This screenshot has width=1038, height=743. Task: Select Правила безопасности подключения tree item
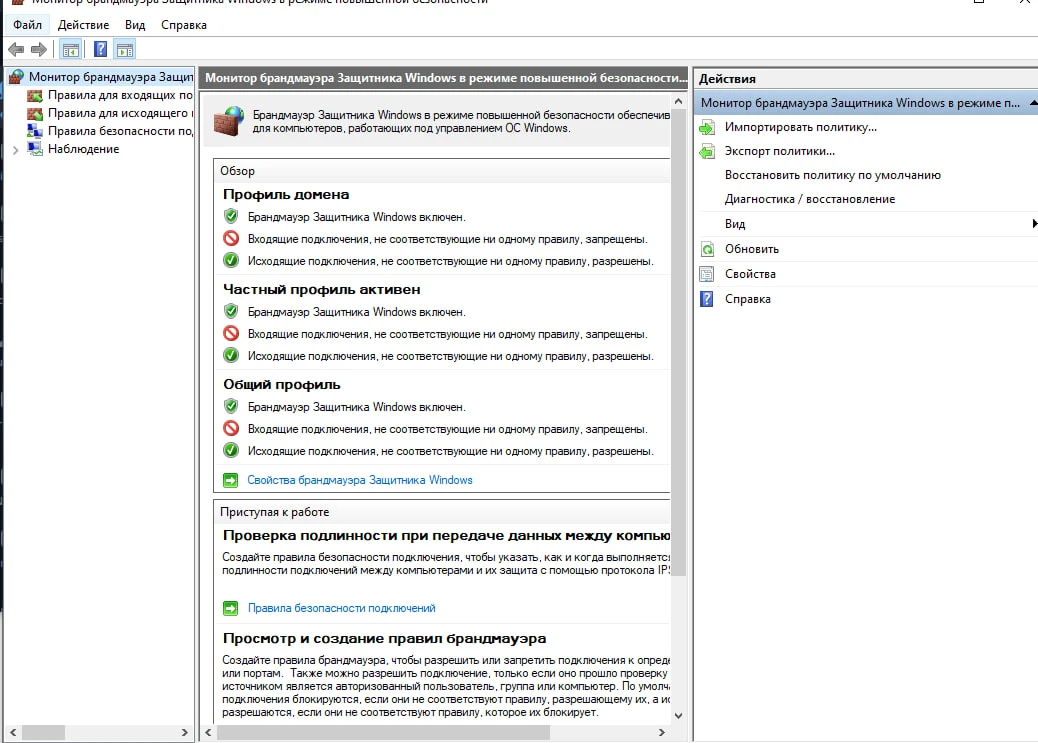120,131
